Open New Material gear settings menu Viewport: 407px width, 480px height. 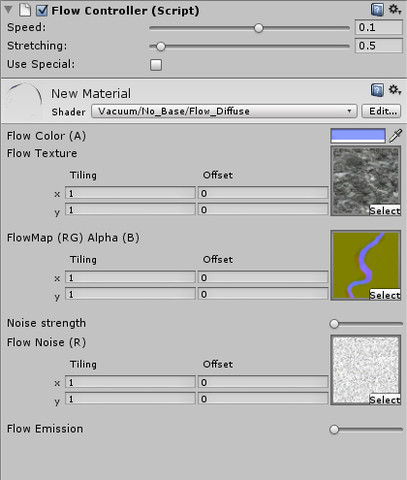point(395,90)
